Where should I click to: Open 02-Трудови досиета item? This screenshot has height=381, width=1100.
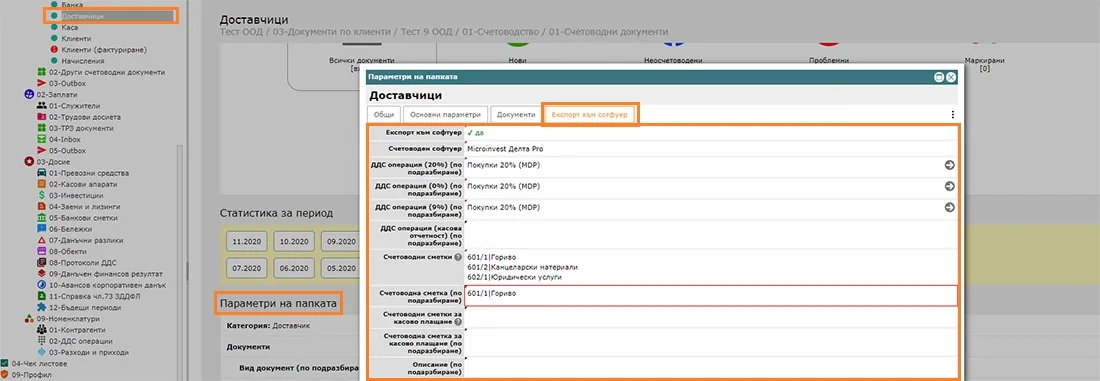(x=85, y=117)
